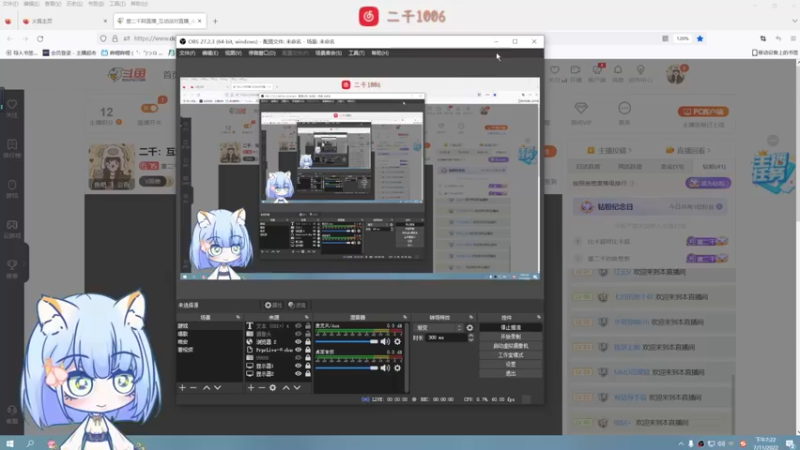The image size is (800, 450).
Task: Move selected scene up in Scenes panel
Action: 207,388
